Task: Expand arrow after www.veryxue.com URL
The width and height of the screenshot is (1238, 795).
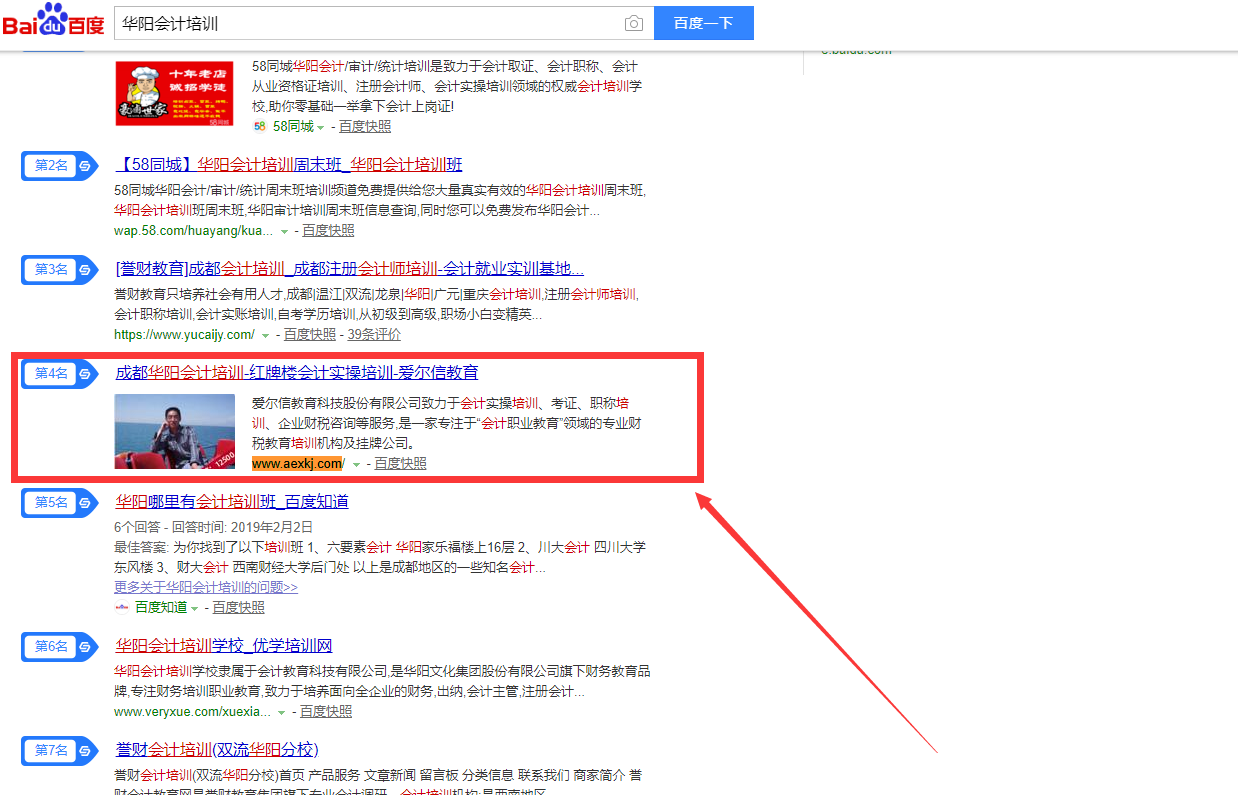Action: pyautogui.click(x=282, y=712)
